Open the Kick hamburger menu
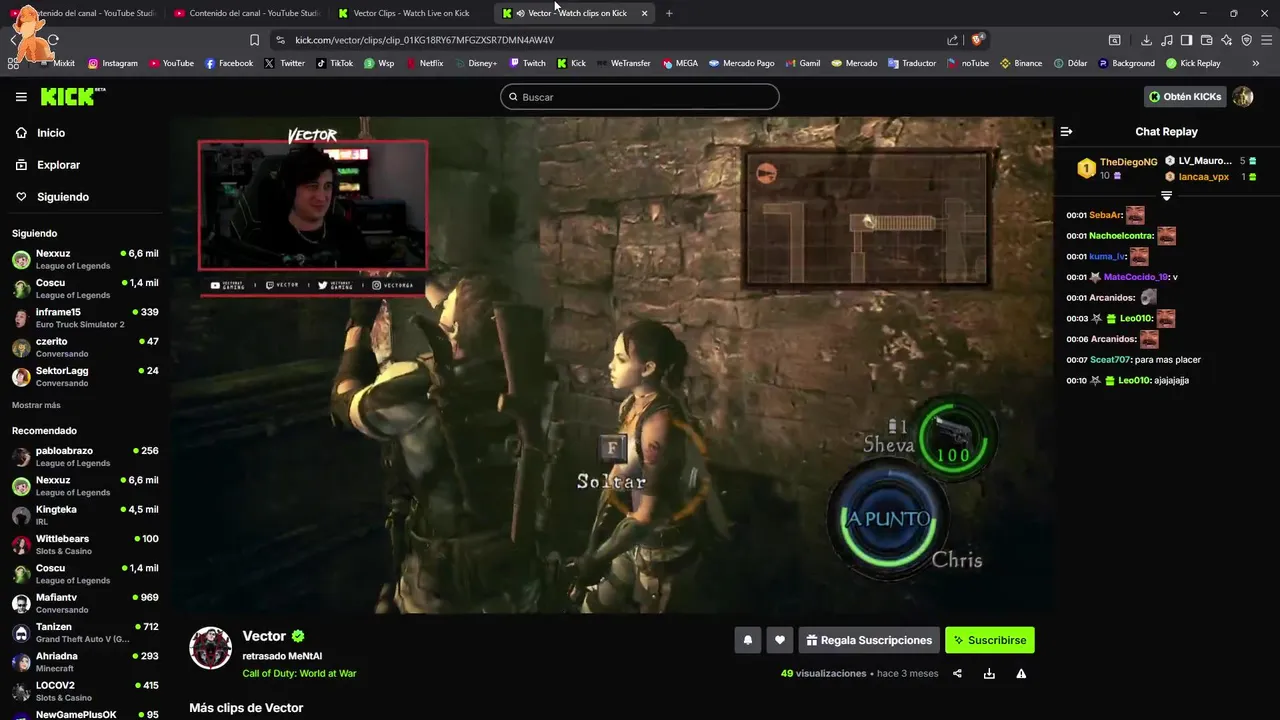This screenshot has width=1280, height=720. (x=21, y=97)
